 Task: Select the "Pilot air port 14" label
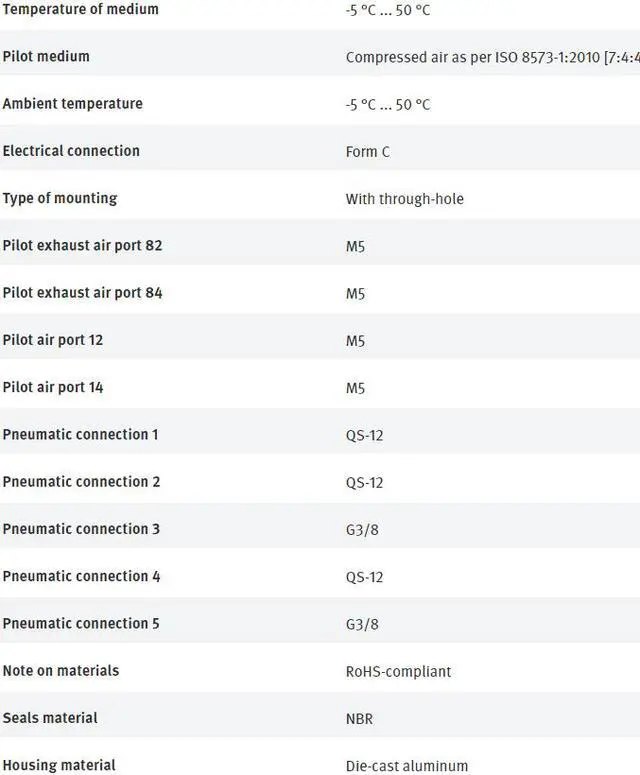pyautogui.click(x=53, y=387)
